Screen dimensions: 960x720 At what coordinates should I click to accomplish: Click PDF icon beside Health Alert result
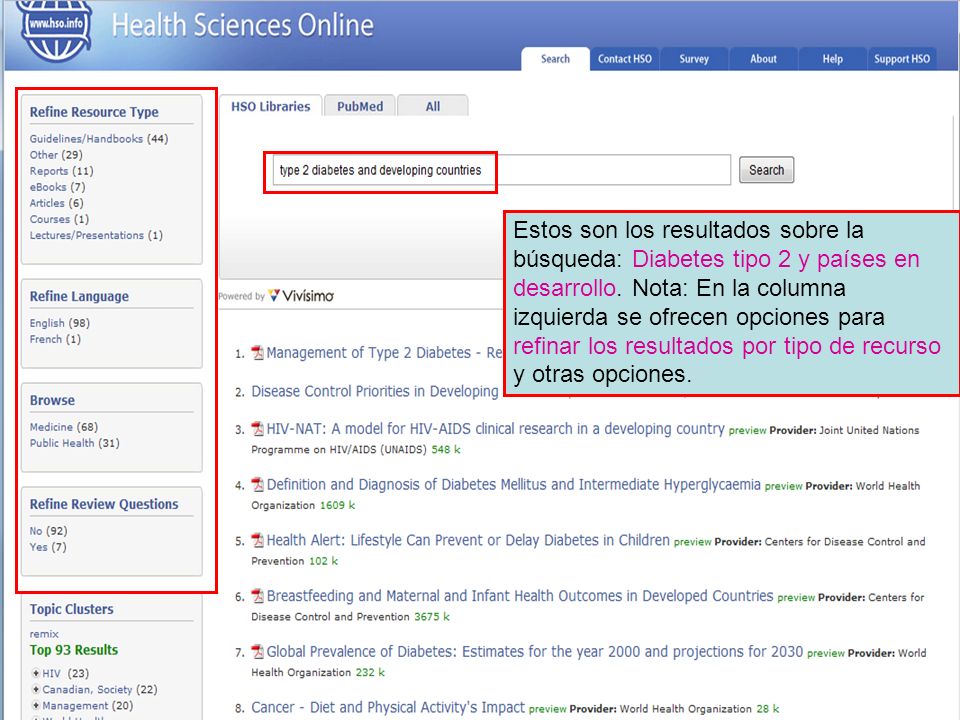click(258, 541)
